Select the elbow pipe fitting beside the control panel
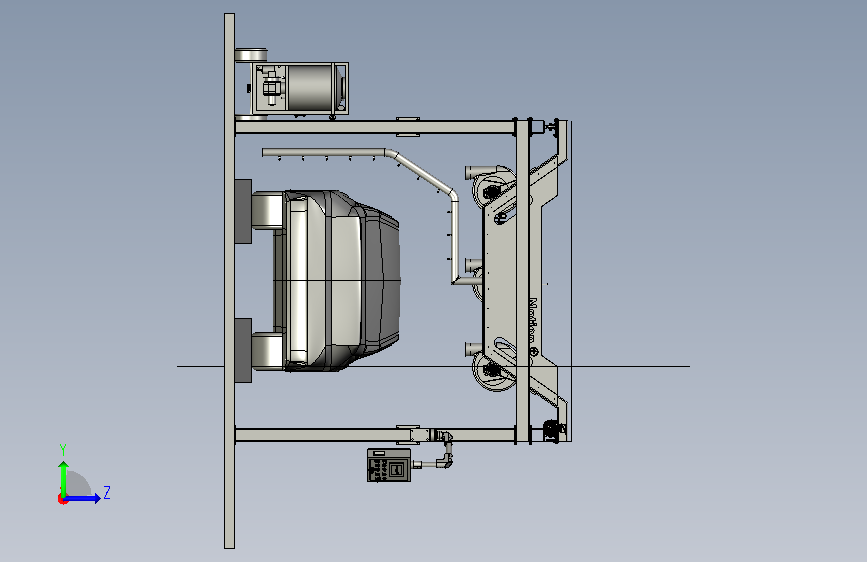 point(446,460)
